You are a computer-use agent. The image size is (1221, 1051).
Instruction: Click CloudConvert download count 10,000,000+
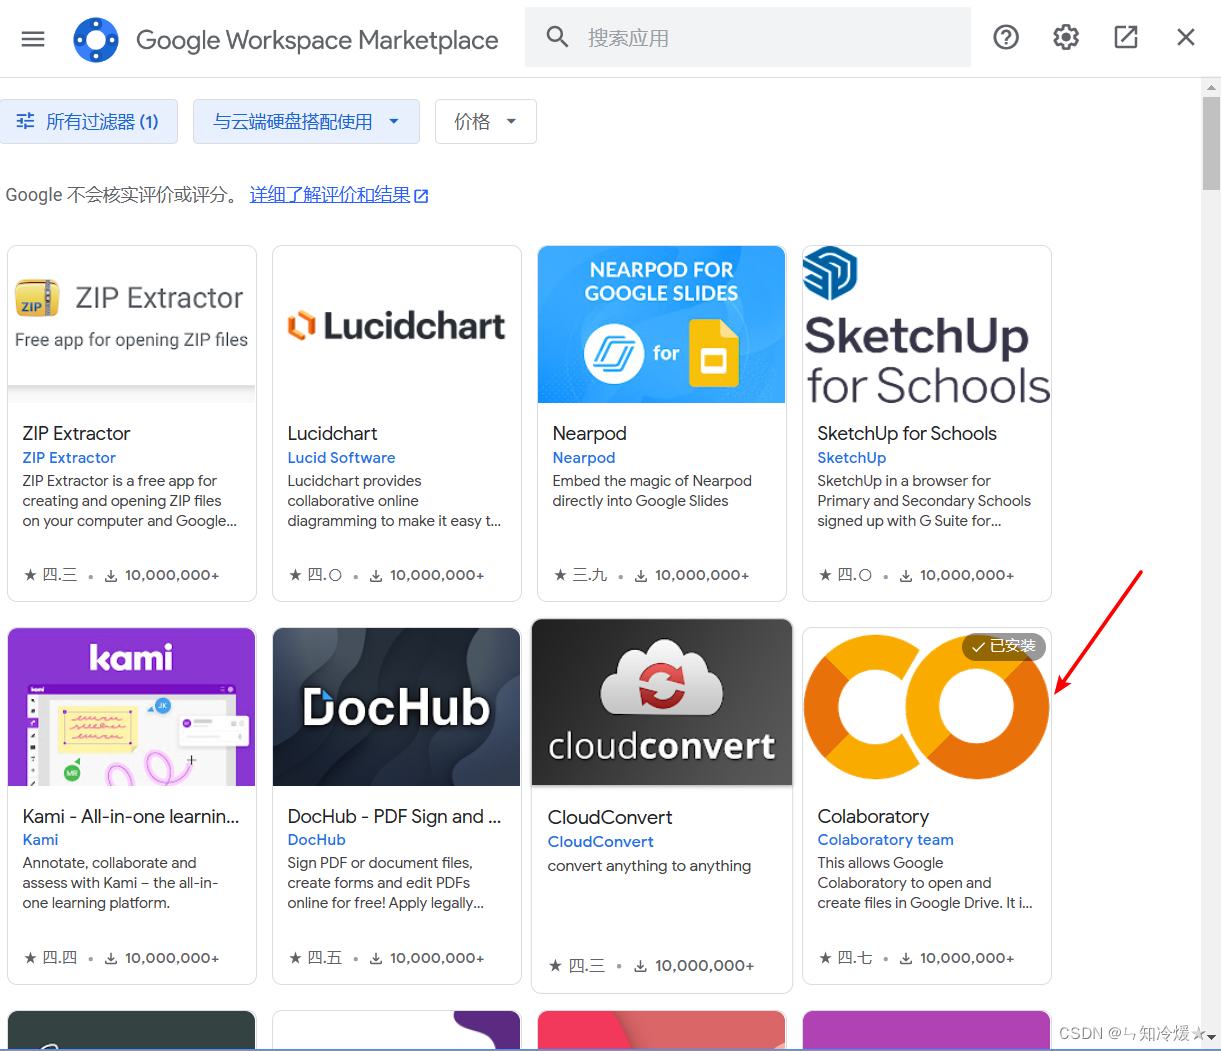[x=694, y=966]
